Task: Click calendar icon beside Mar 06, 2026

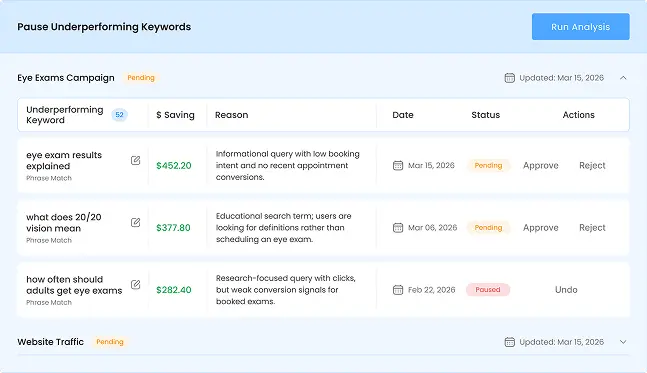Action: 398,228
